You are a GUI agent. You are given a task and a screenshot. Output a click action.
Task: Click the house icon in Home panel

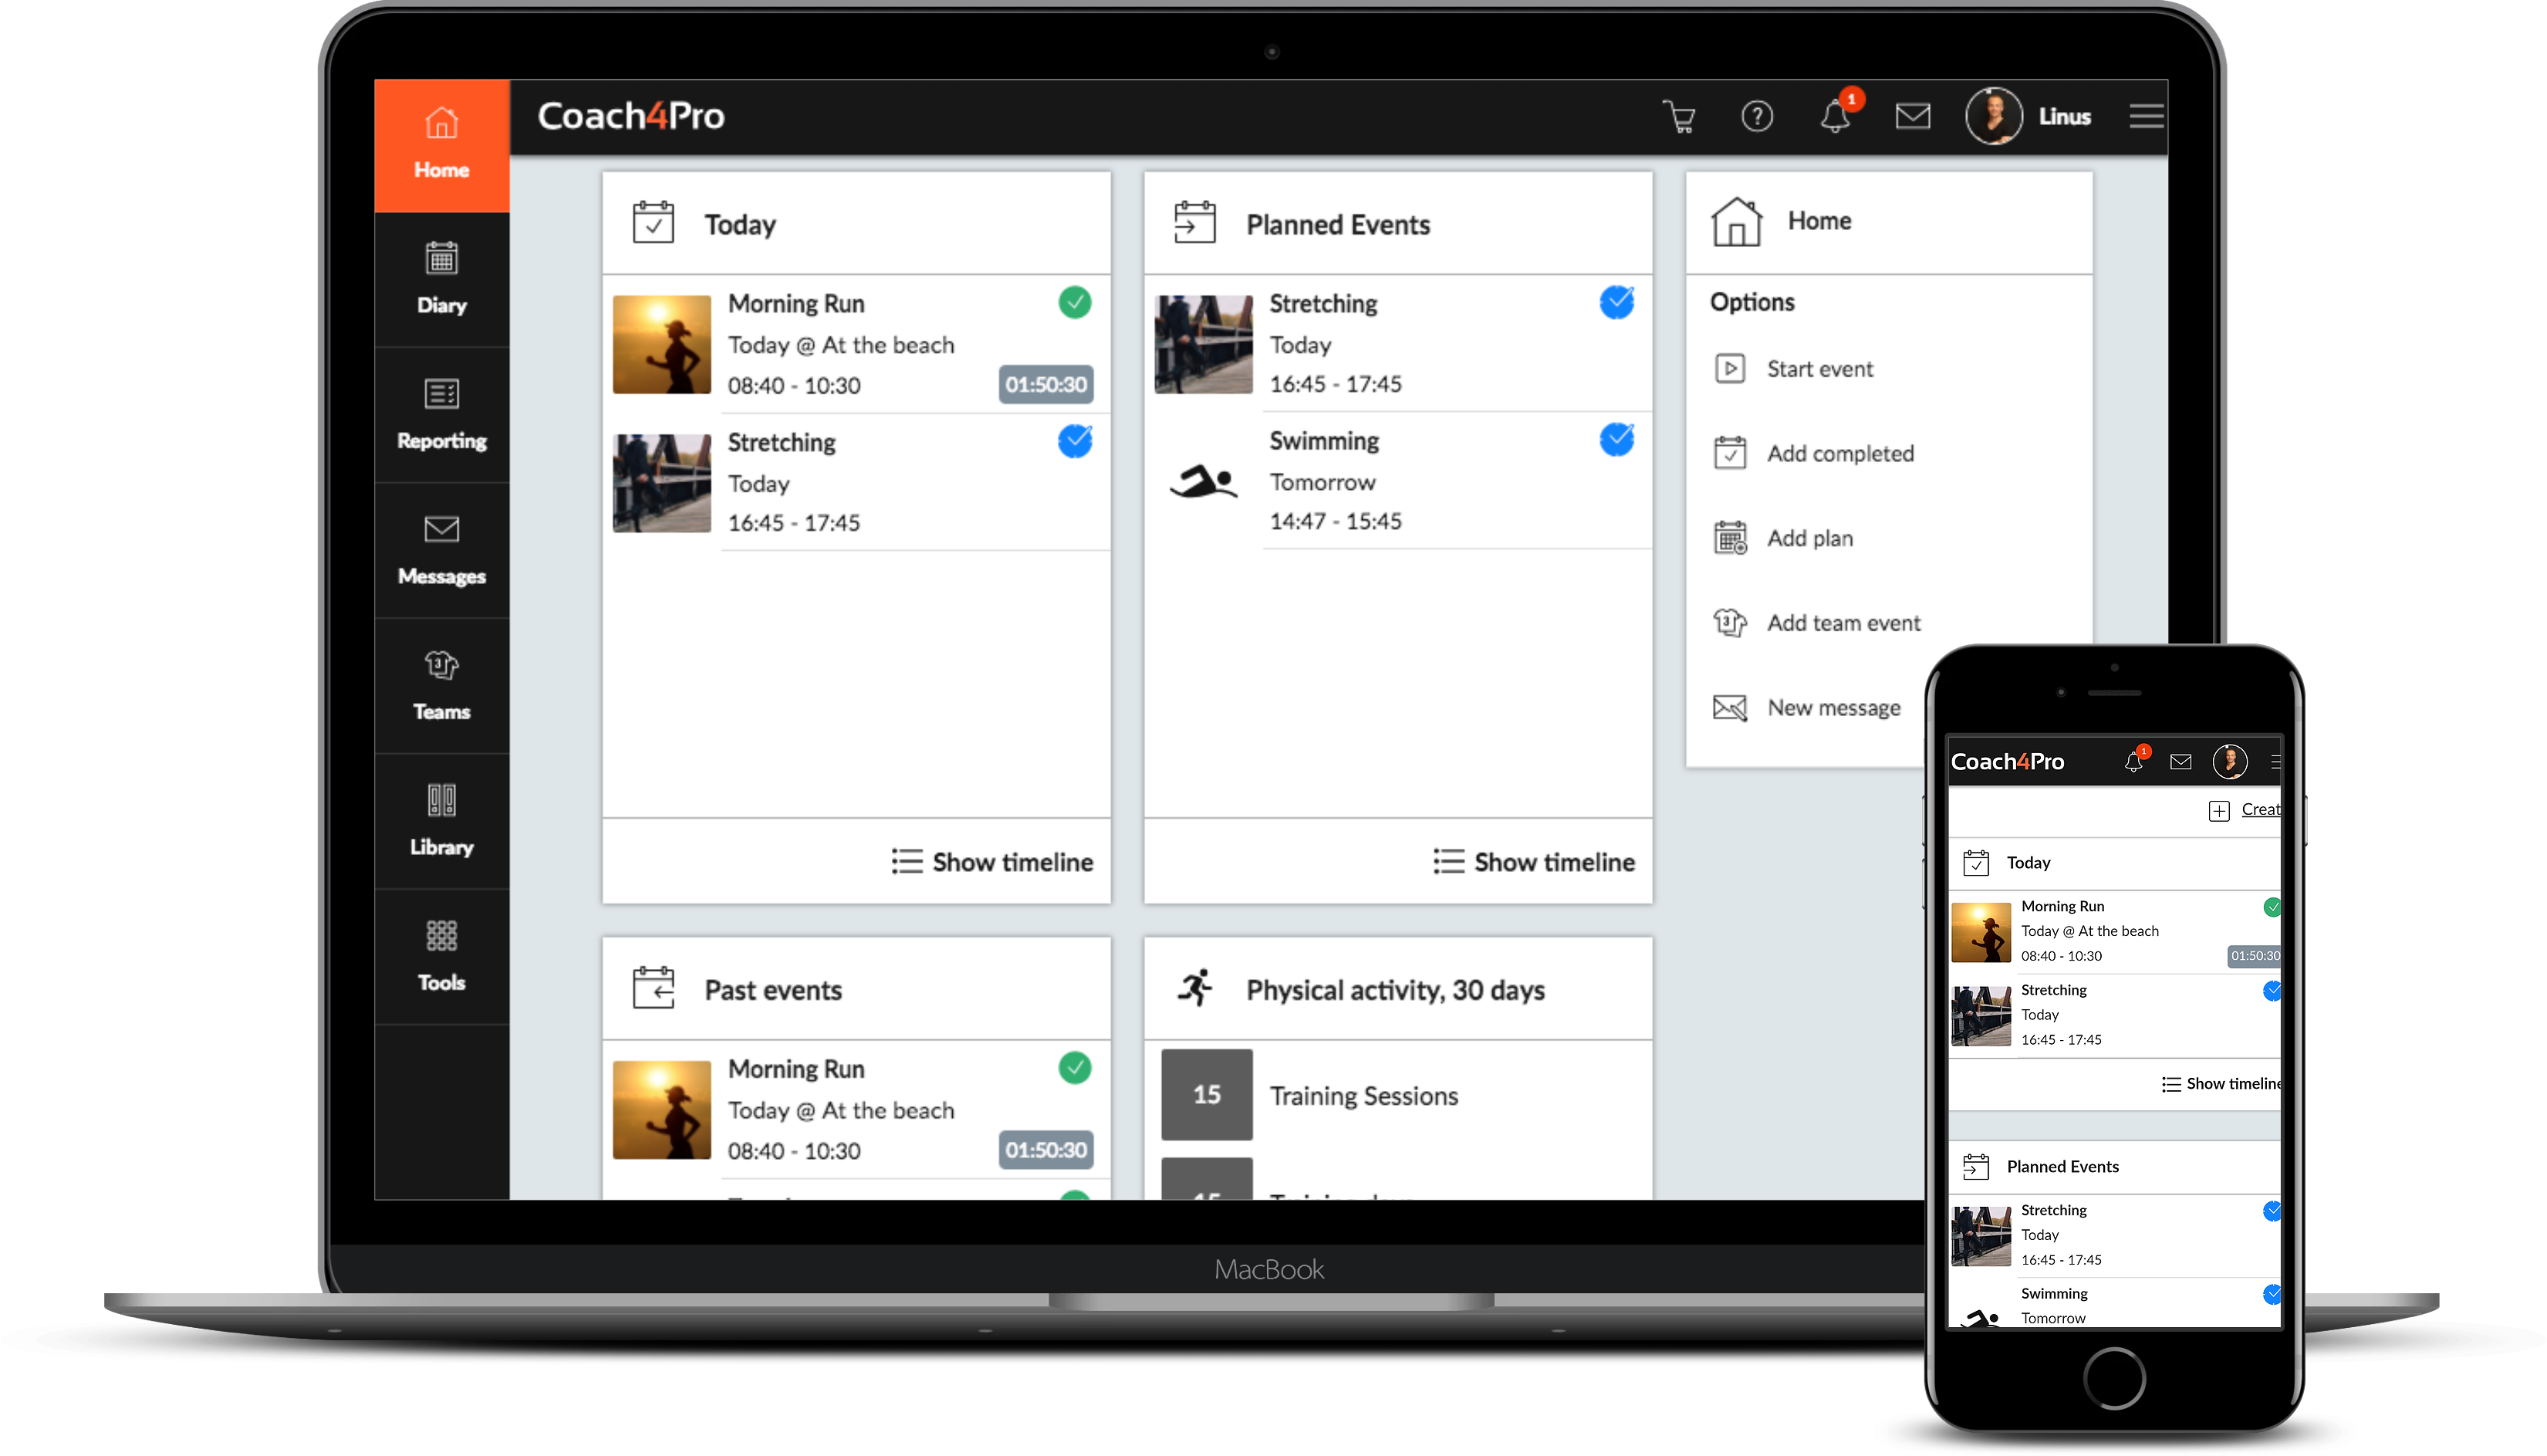tap(1737, 221)
